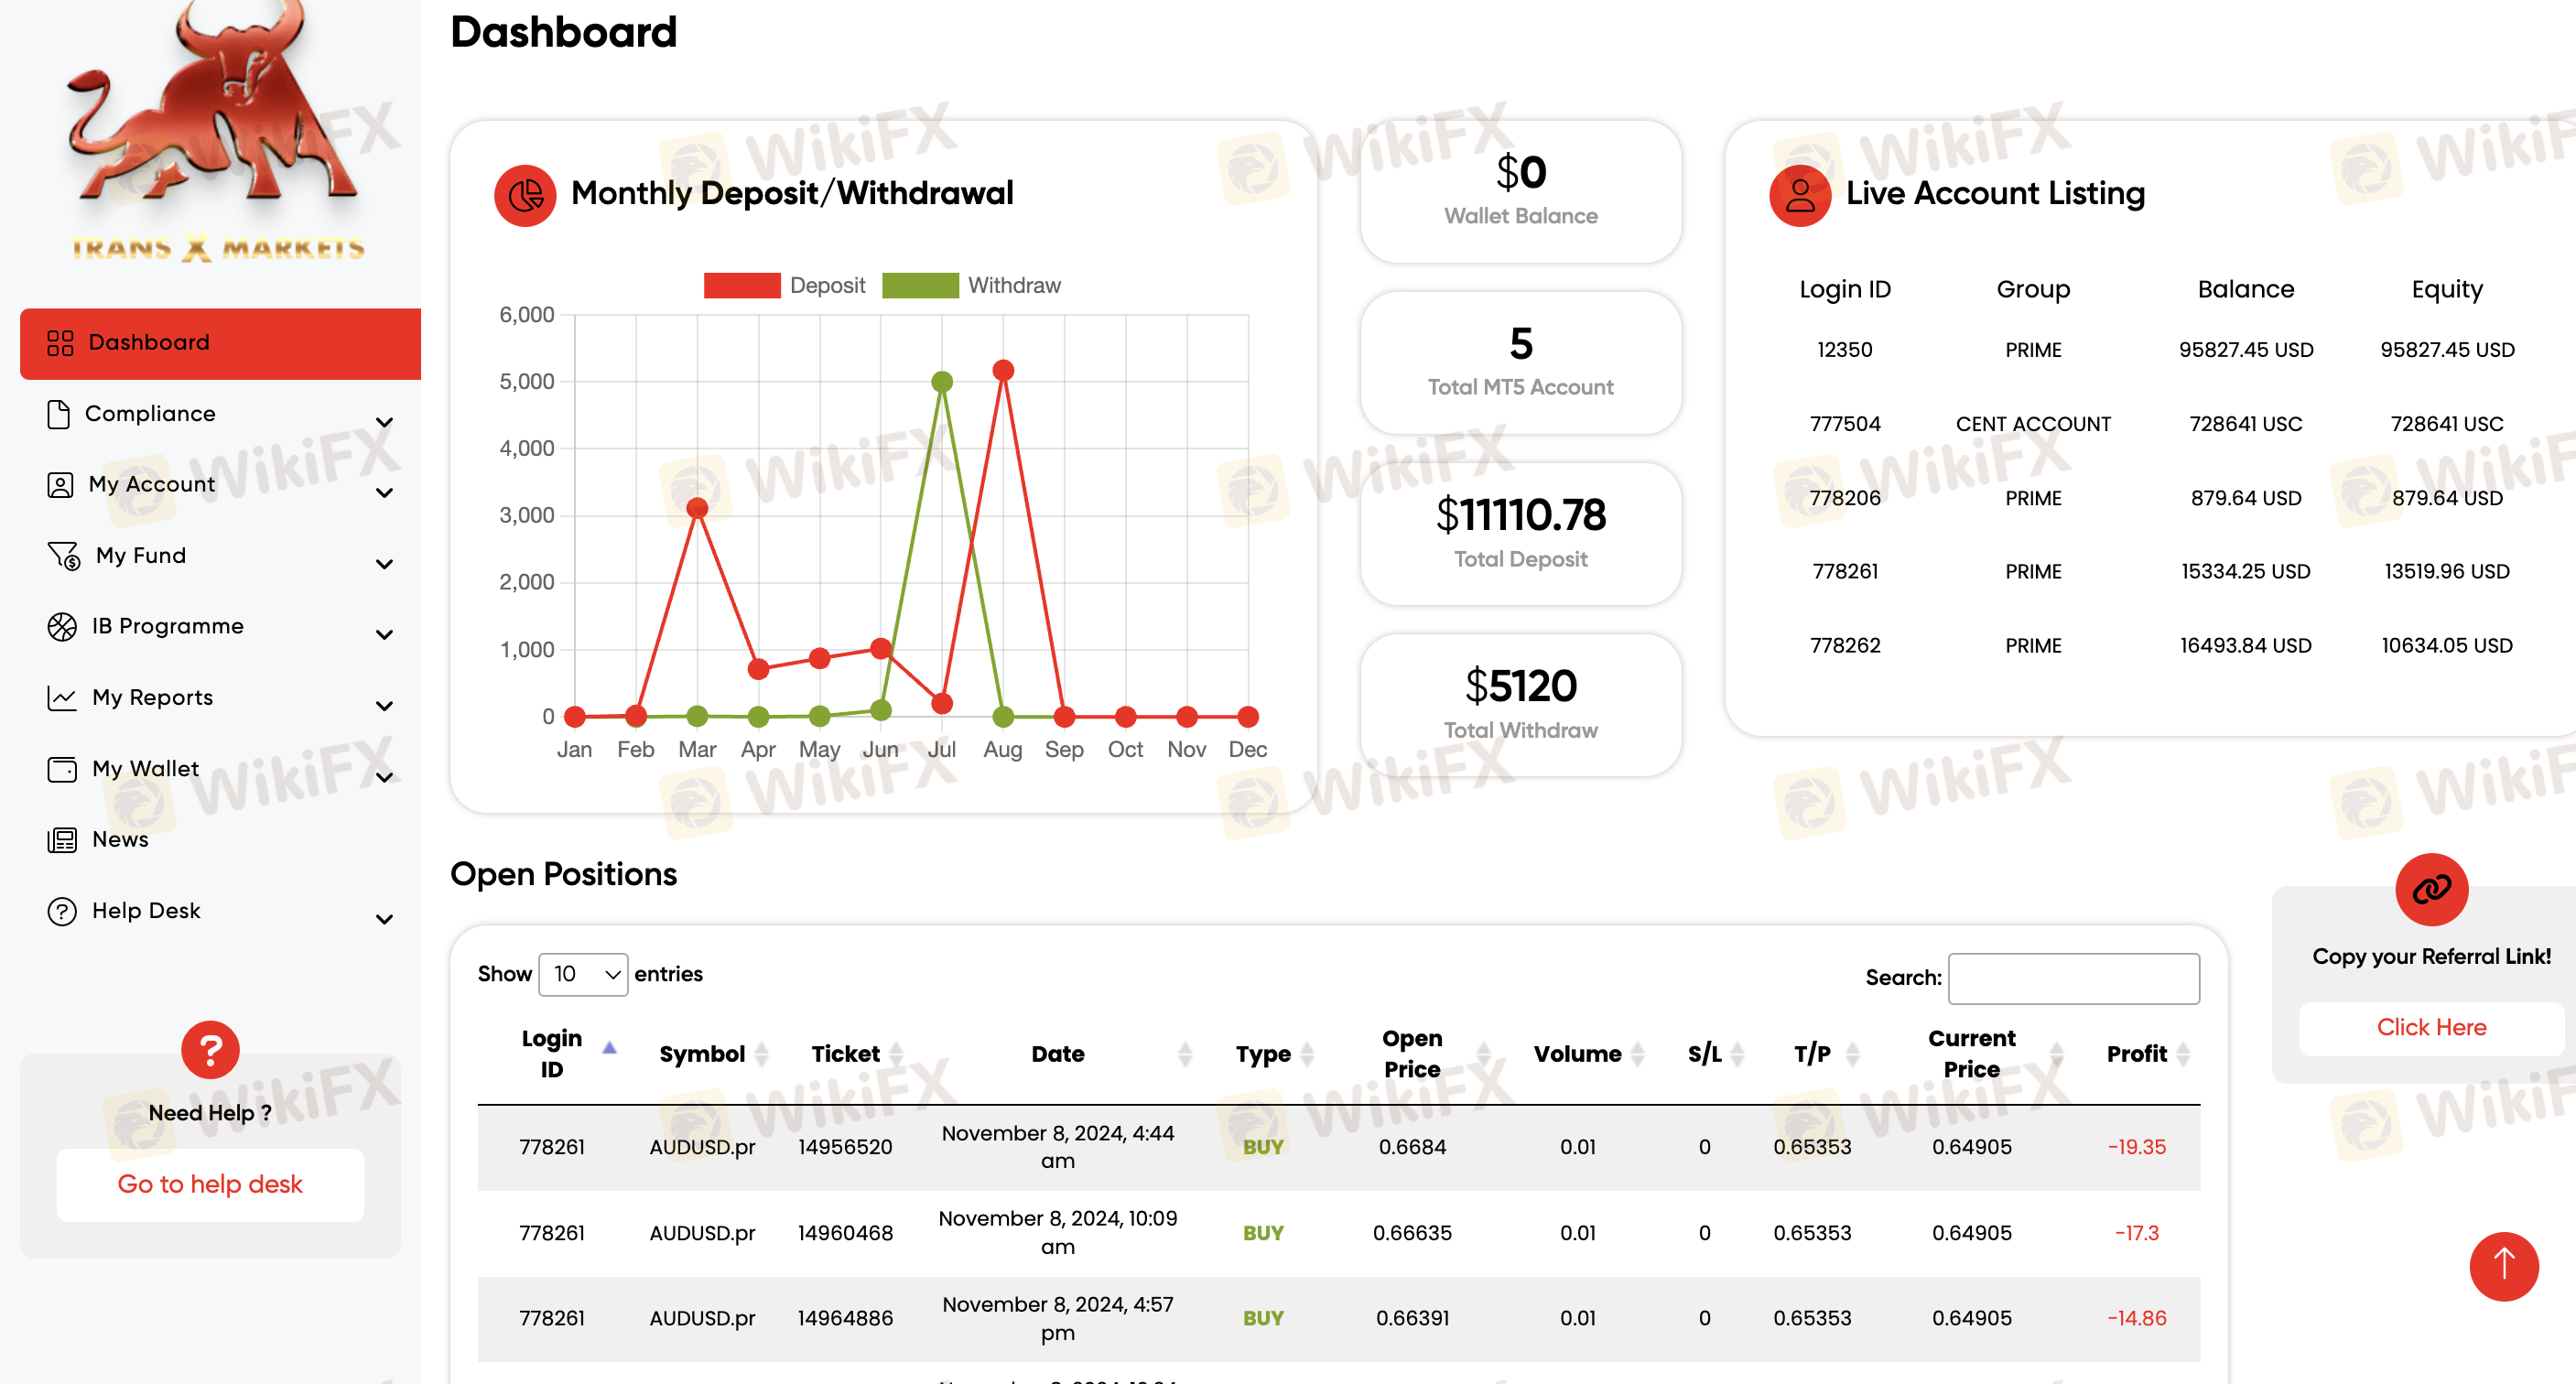Toggle Deposit series in chart legend
Screen dimensions: 2576x1384
(742, 286)
